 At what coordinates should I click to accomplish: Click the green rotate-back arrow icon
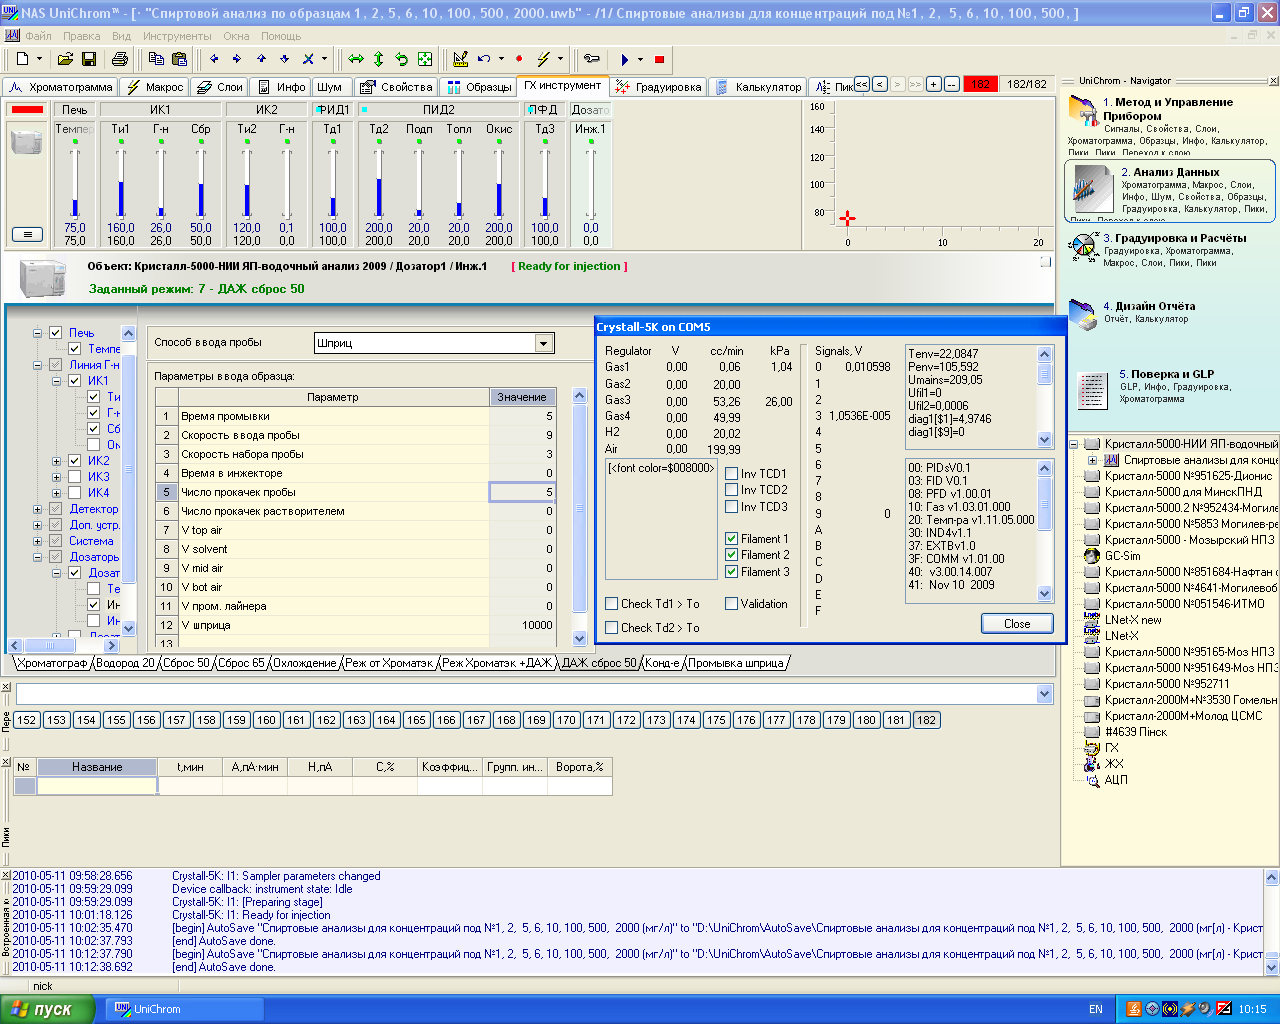[x=402, y=59]
